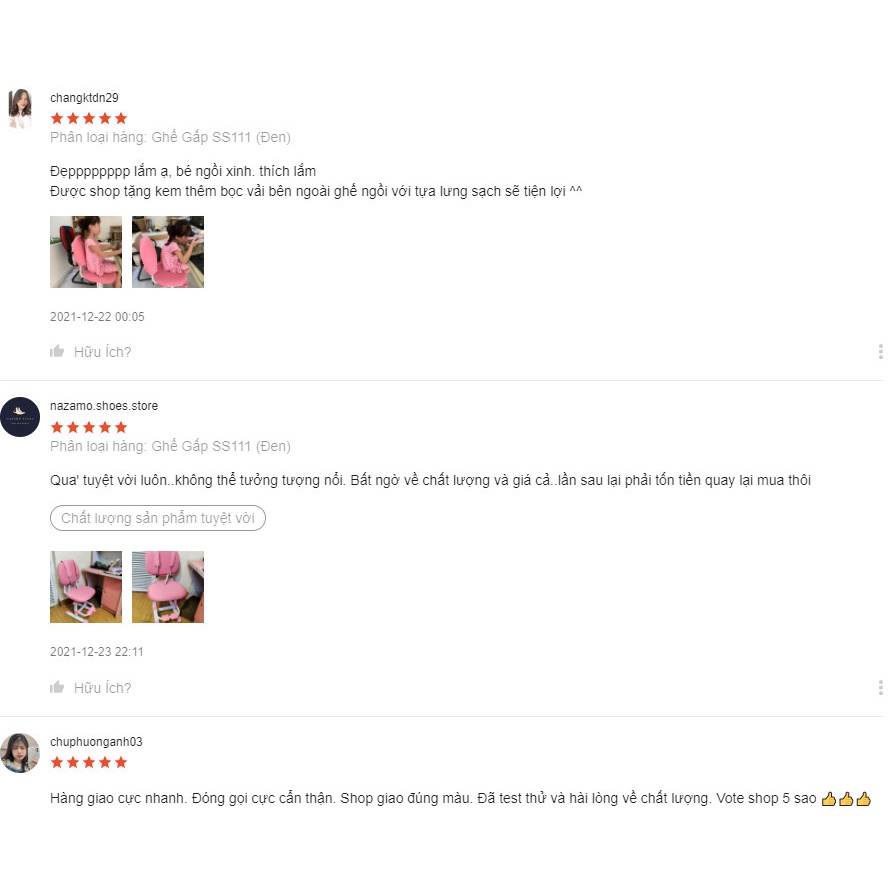This screenshot has width=893, height=893.
Task: Open chuphuonganh03 username link
Action: coord(96,742)
